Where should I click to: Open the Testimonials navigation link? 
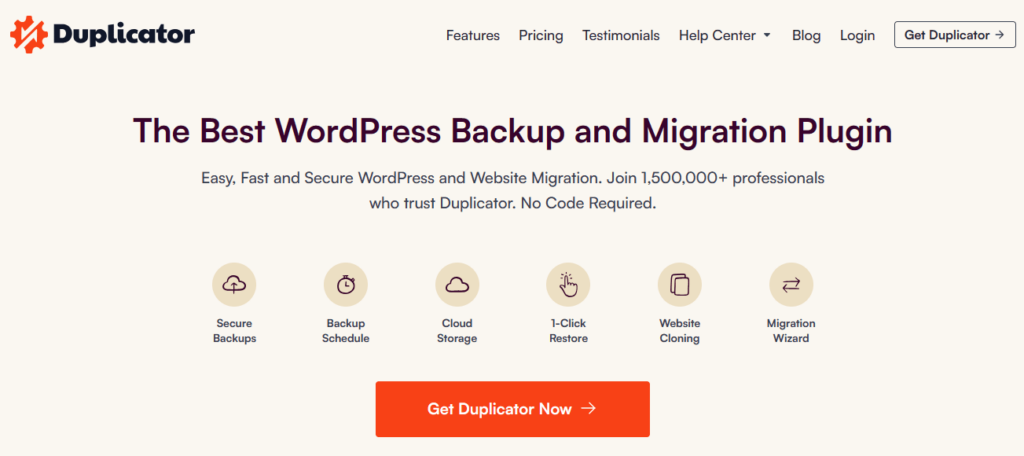click(x=621, y=35)
